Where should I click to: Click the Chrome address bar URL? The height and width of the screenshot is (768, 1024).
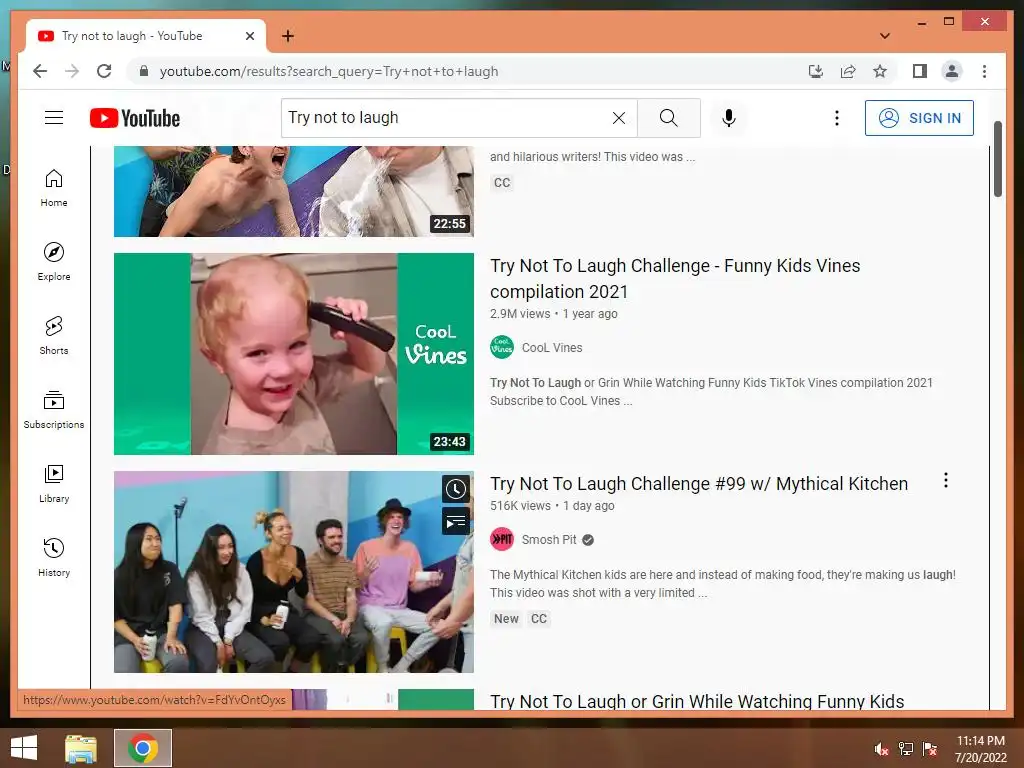point(328,71)
